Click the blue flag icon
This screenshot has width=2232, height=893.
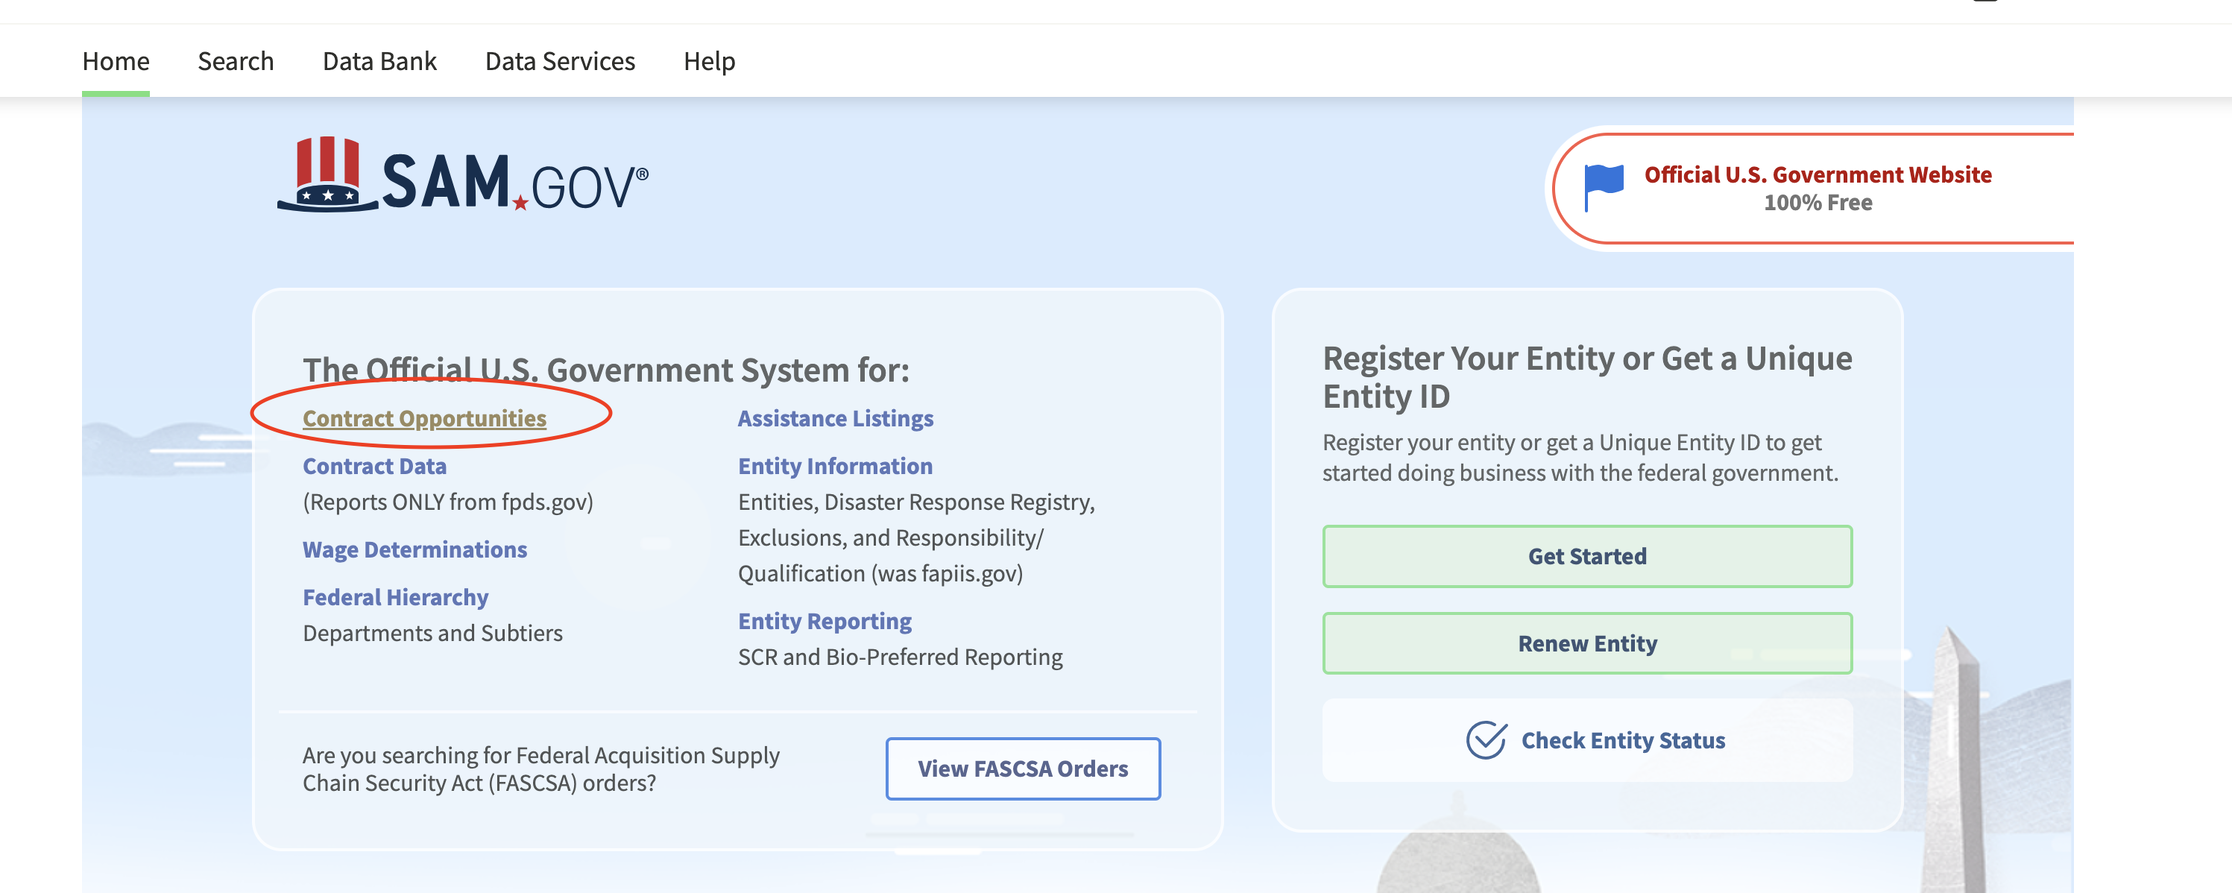(1604, 187)
